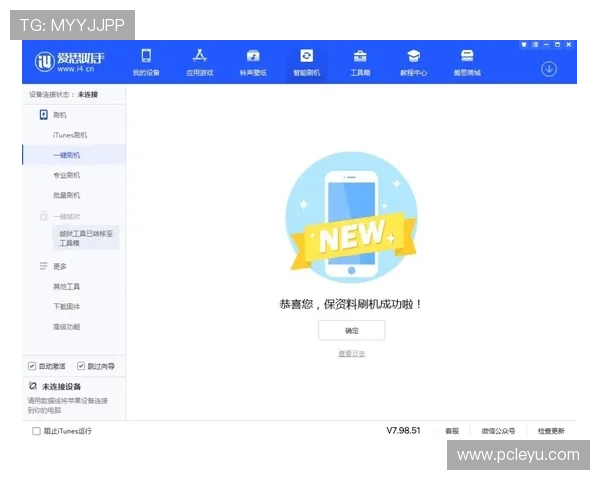Open 高级功能 in the sidebar
Screen dimensions: 600x480
coord(67,327)
